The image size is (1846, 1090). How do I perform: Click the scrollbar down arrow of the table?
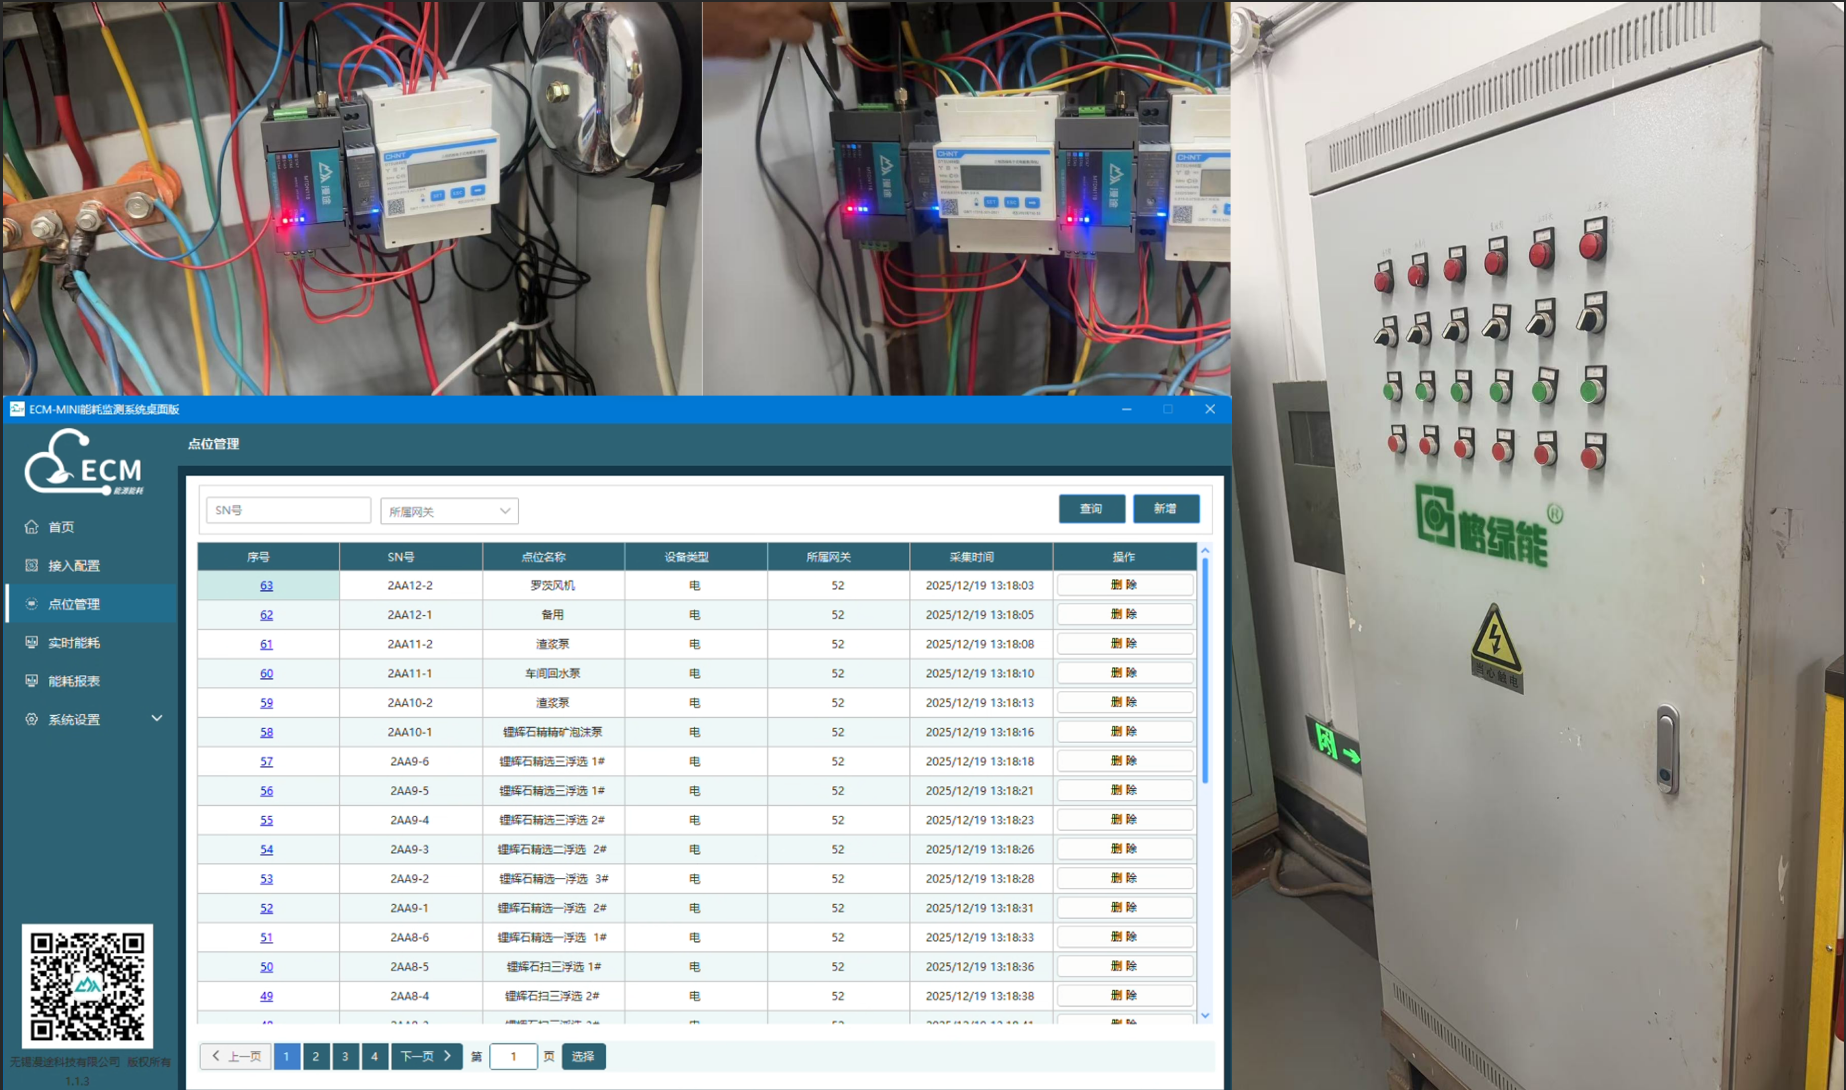(x=1205, y=1016)
